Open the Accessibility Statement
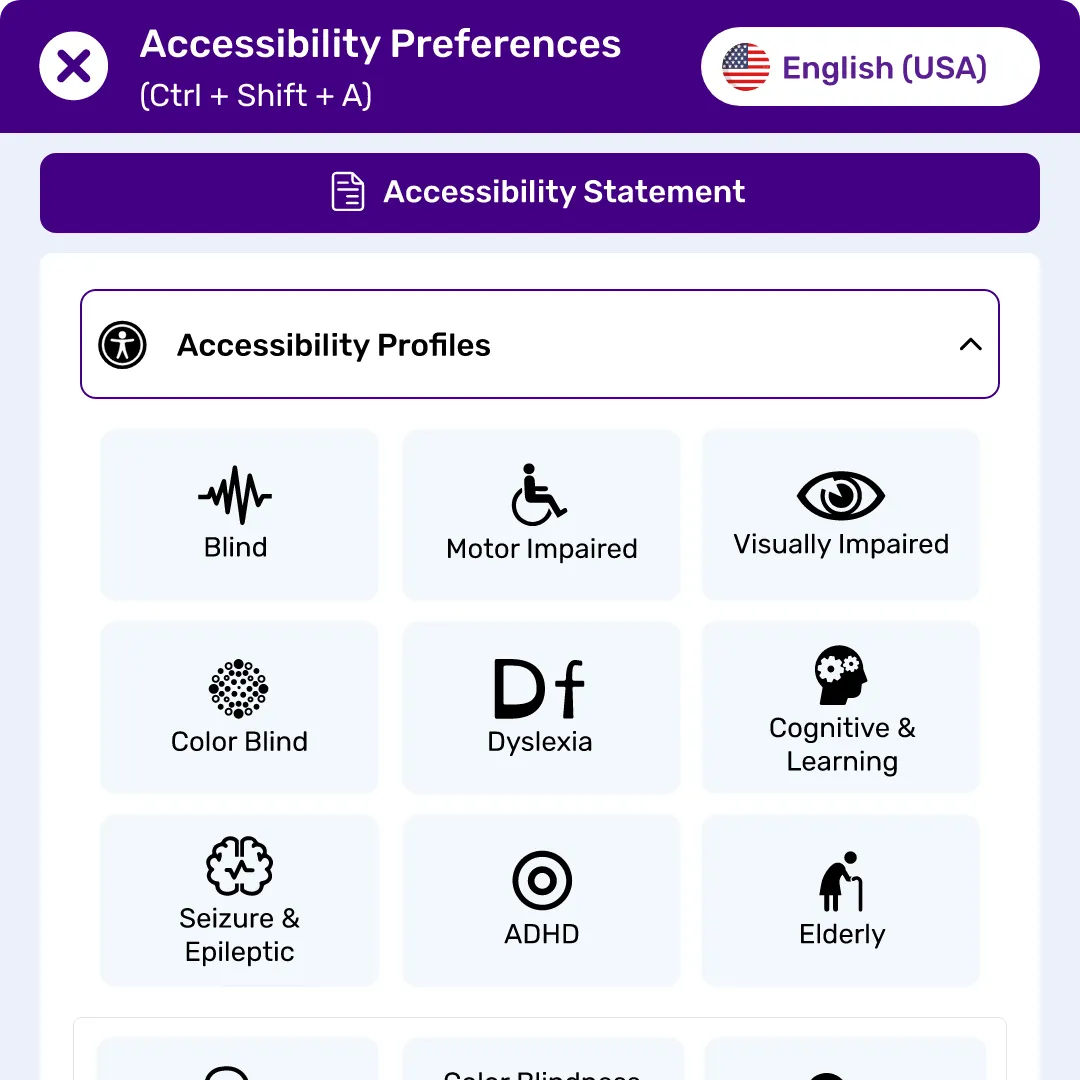The width and height of the screenshot is (1080, 1080). 540,192
